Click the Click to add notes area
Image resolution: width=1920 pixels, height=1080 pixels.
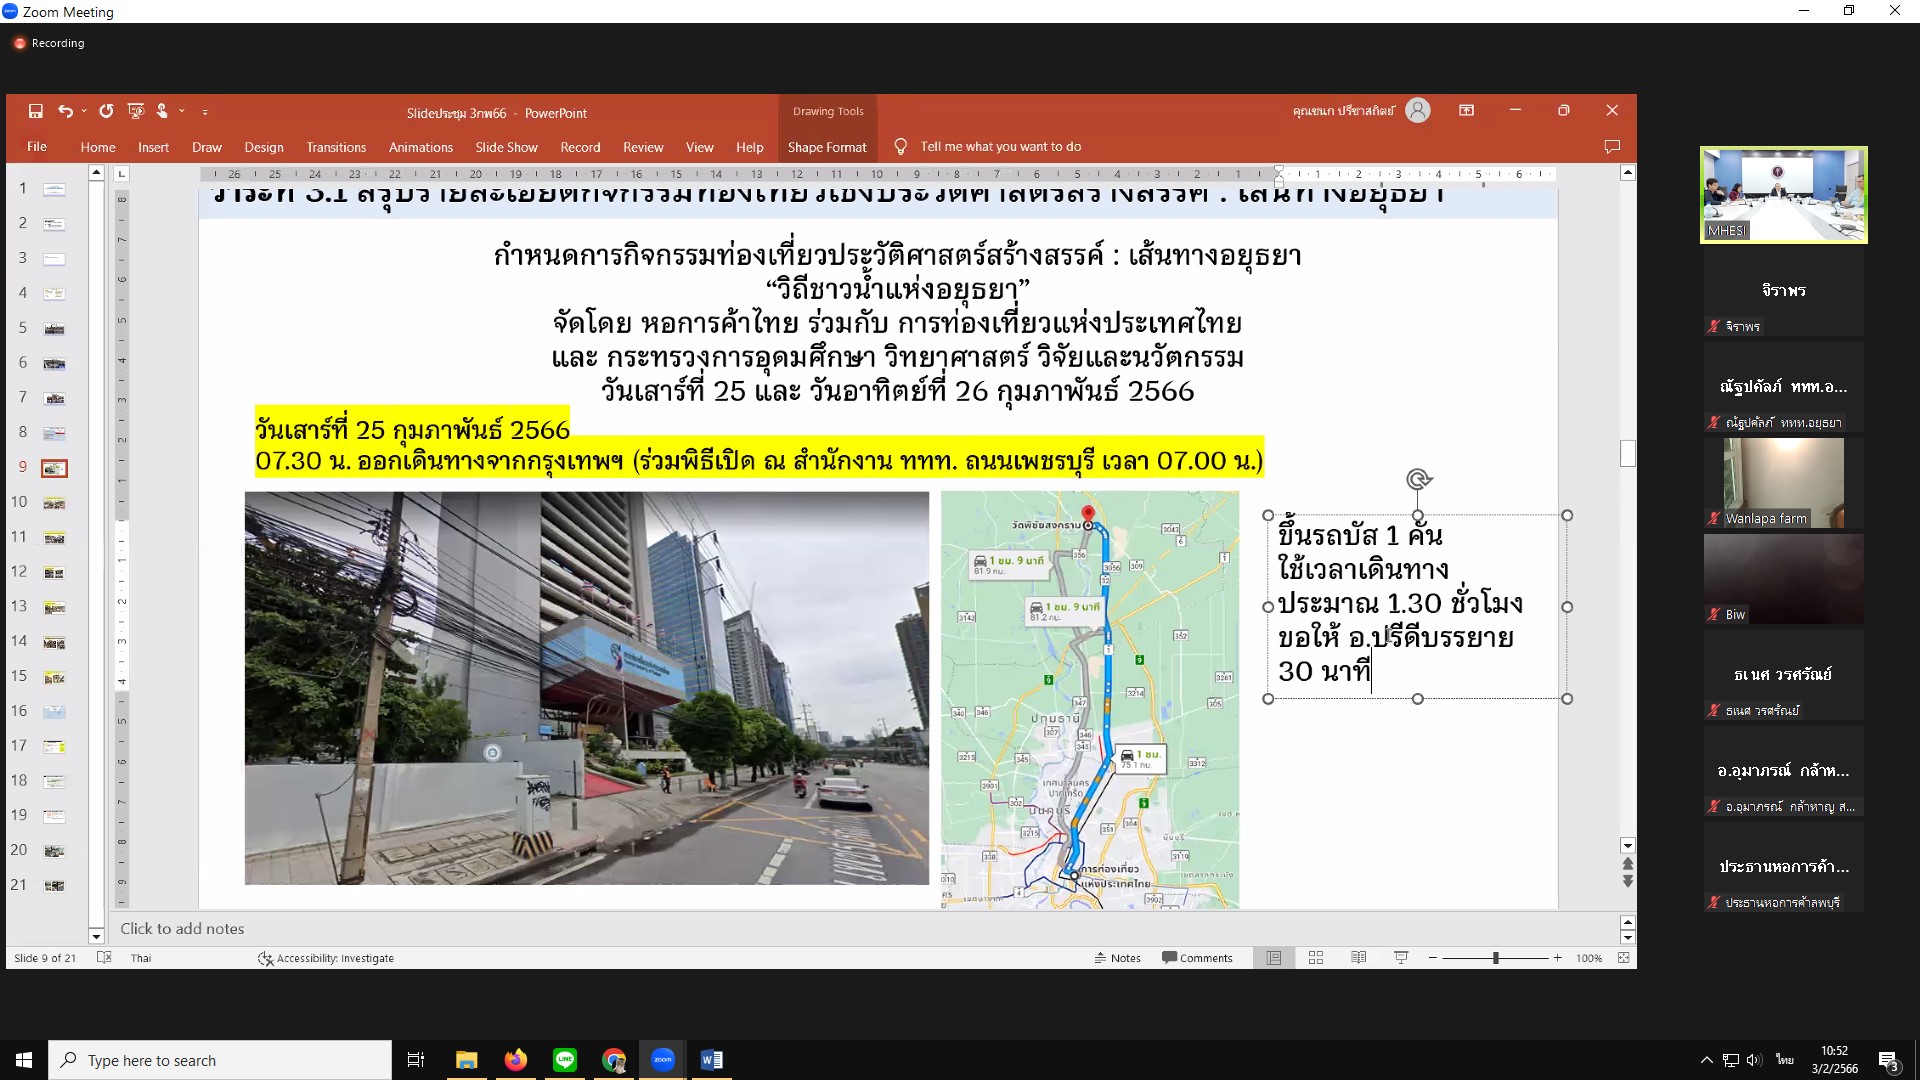[182, 929]
